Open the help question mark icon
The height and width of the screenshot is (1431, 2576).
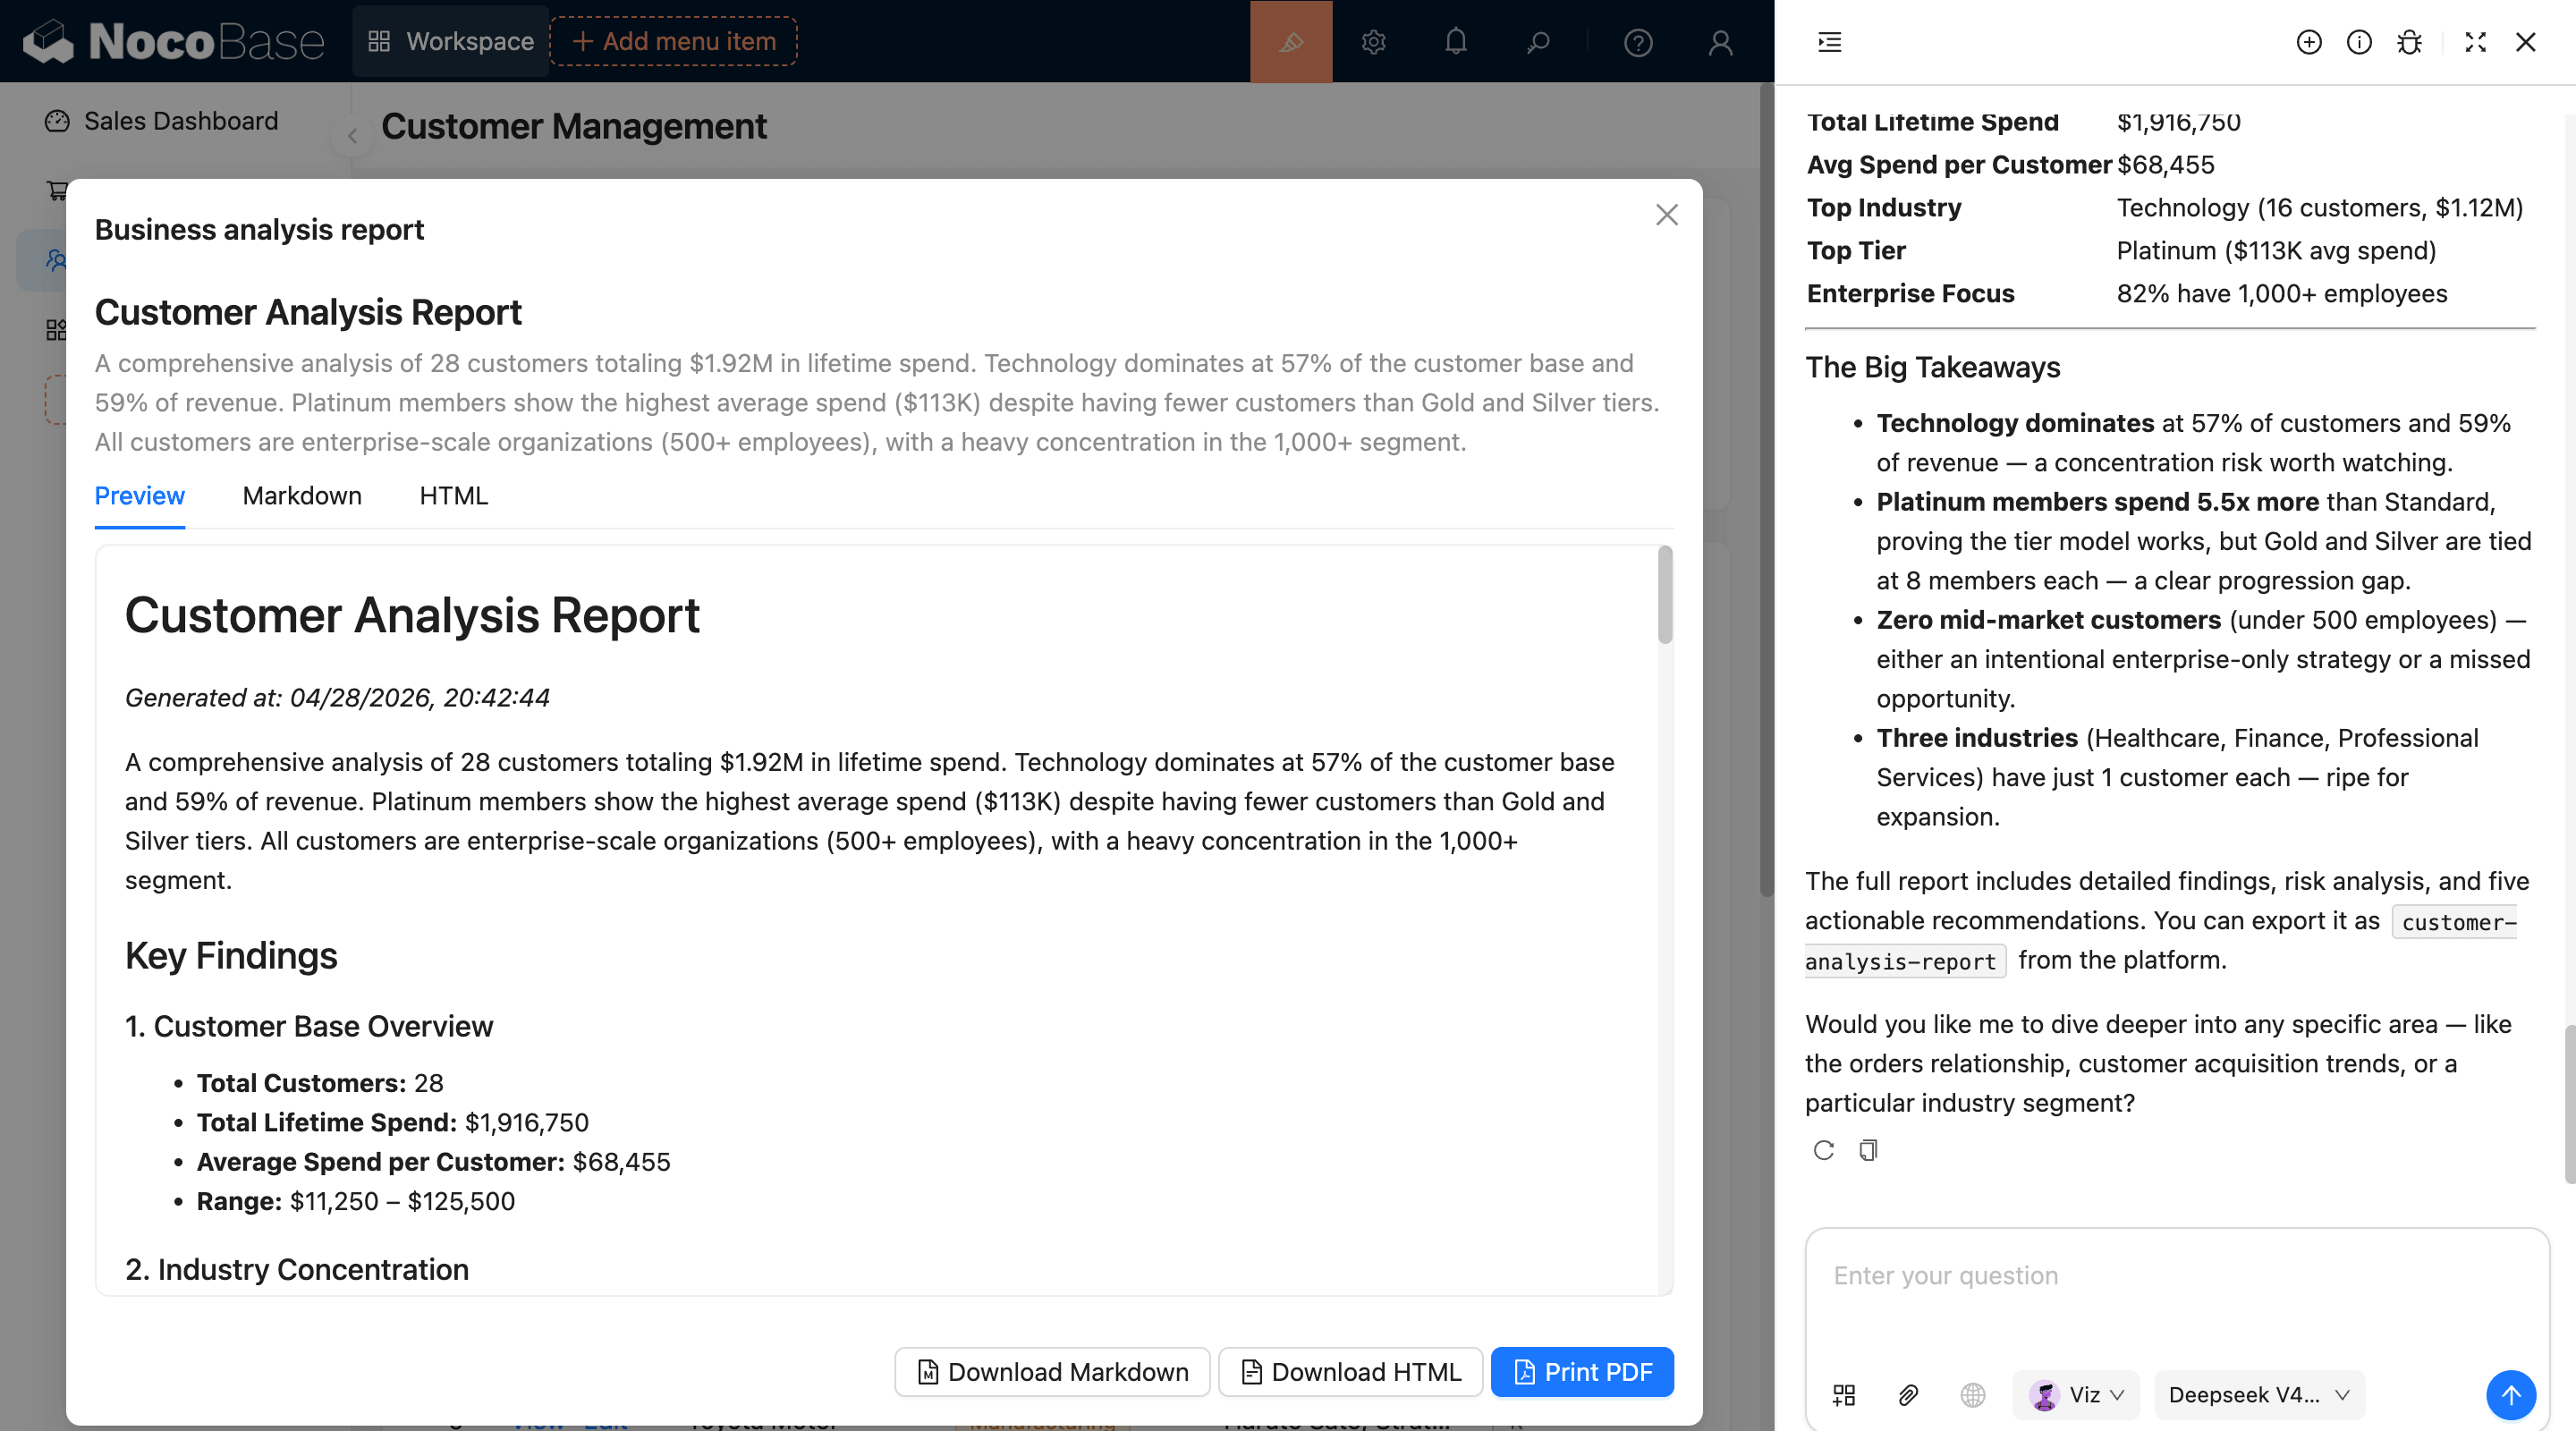coord(1637,42)
